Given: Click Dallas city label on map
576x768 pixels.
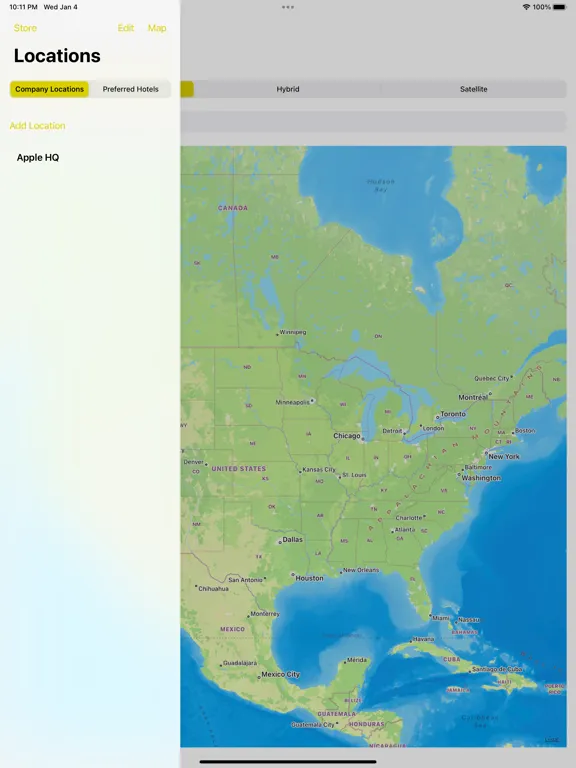Looking at the screenshot, I should pos(292,539).
